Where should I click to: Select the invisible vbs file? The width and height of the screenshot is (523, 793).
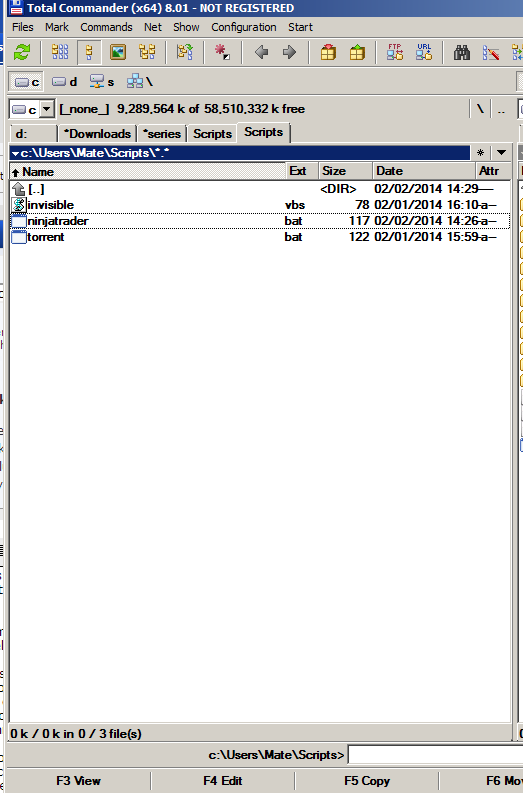tap(260, 205)
